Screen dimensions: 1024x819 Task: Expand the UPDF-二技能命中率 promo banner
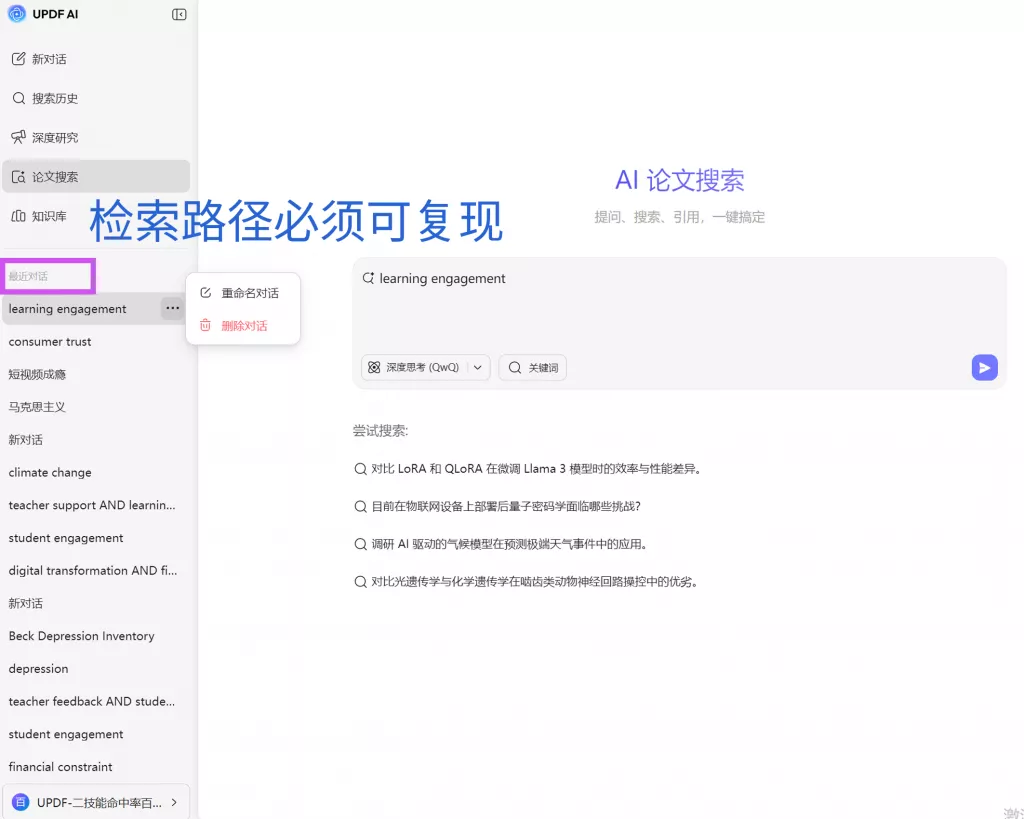(96, 801)
